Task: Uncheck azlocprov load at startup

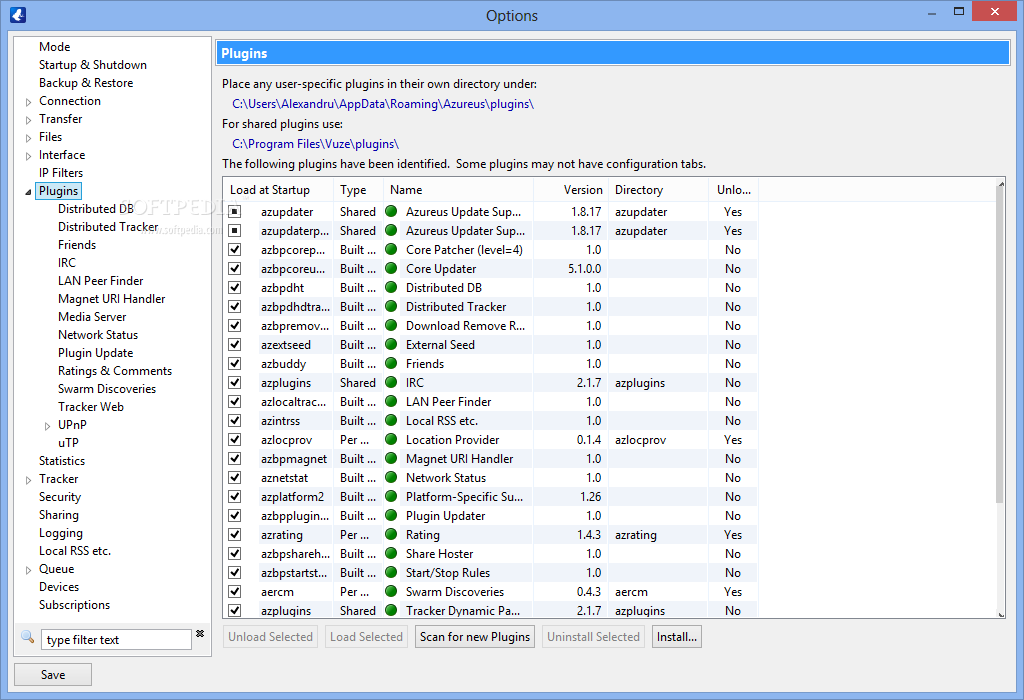Action: 235,439
